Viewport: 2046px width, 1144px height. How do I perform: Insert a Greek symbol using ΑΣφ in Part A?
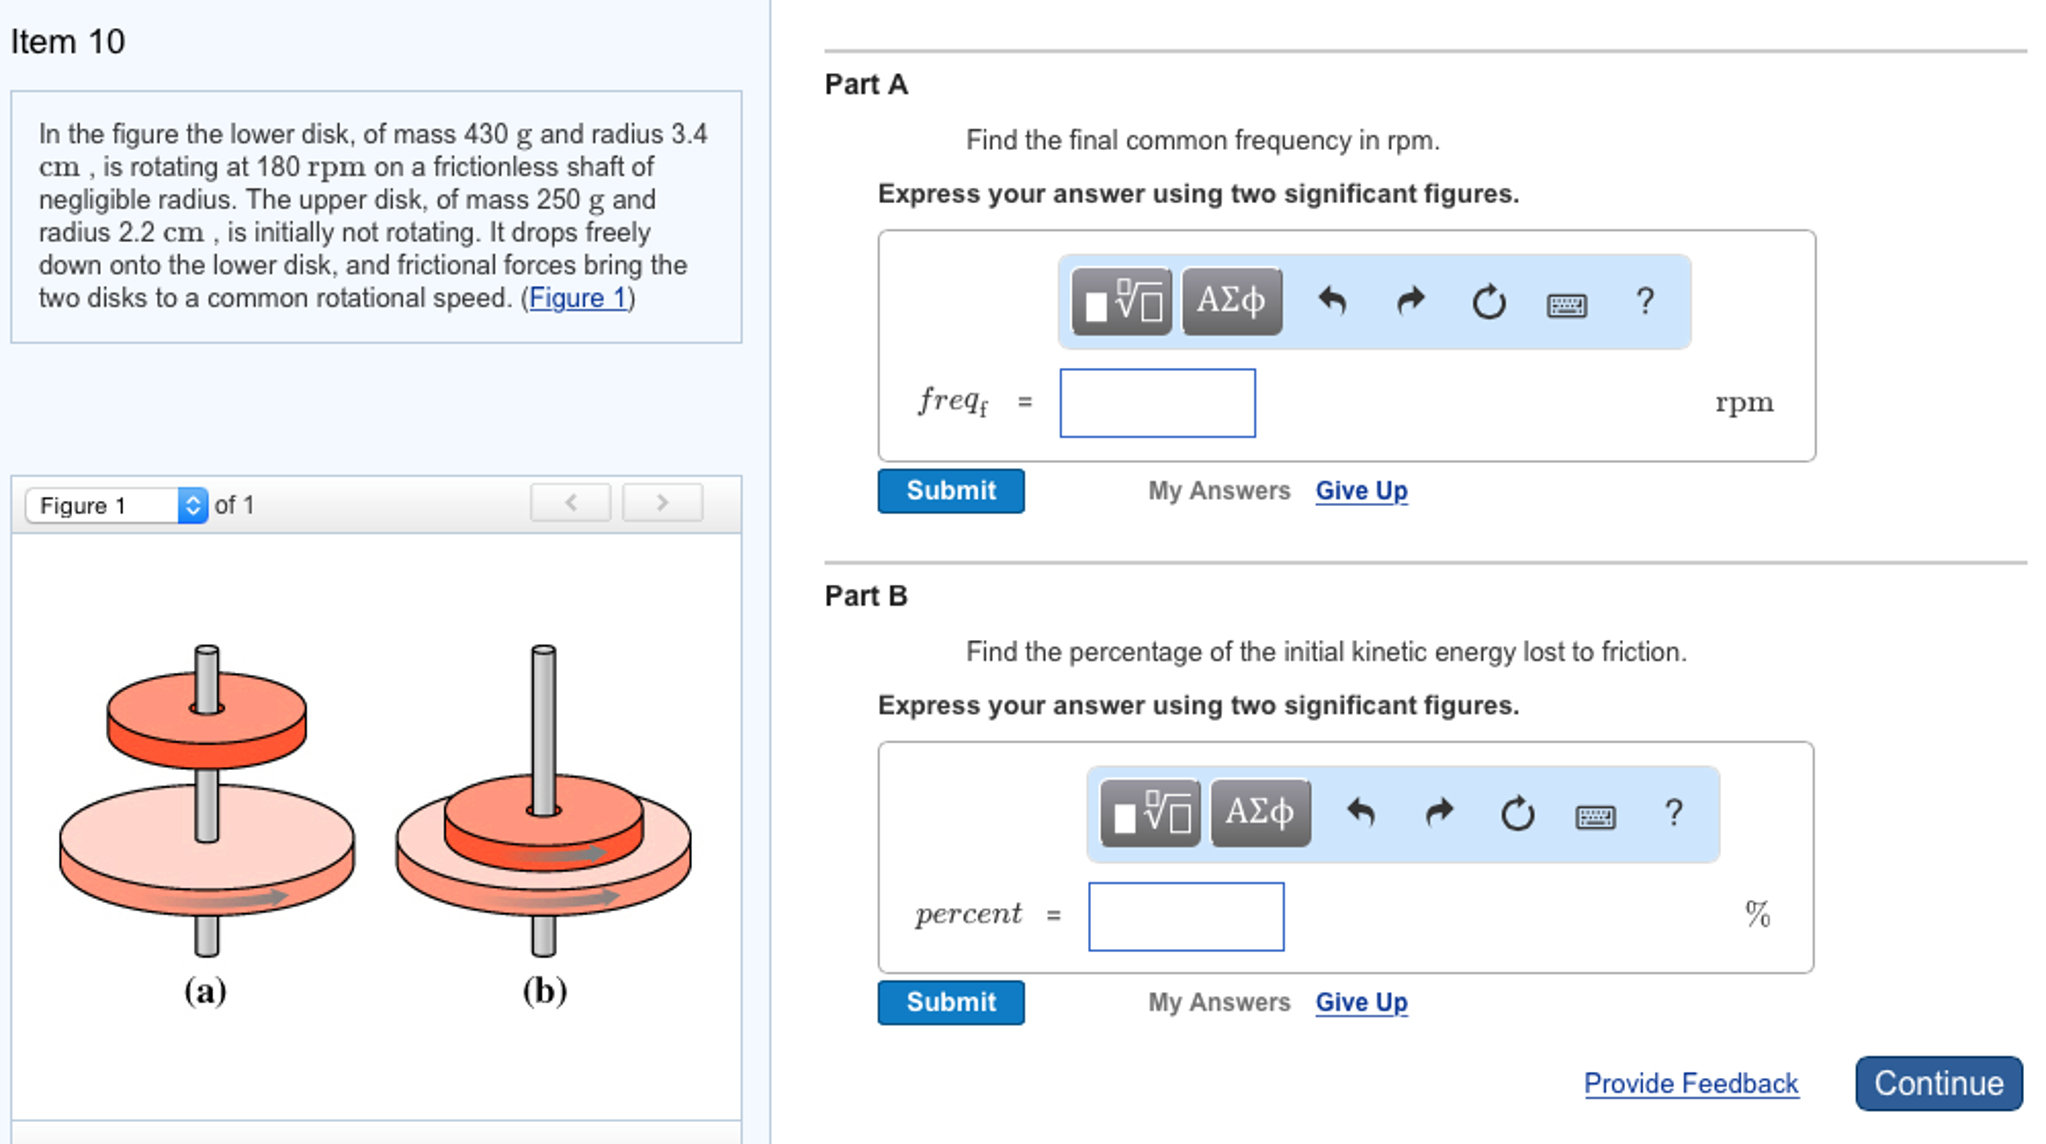pos(1230,298)
